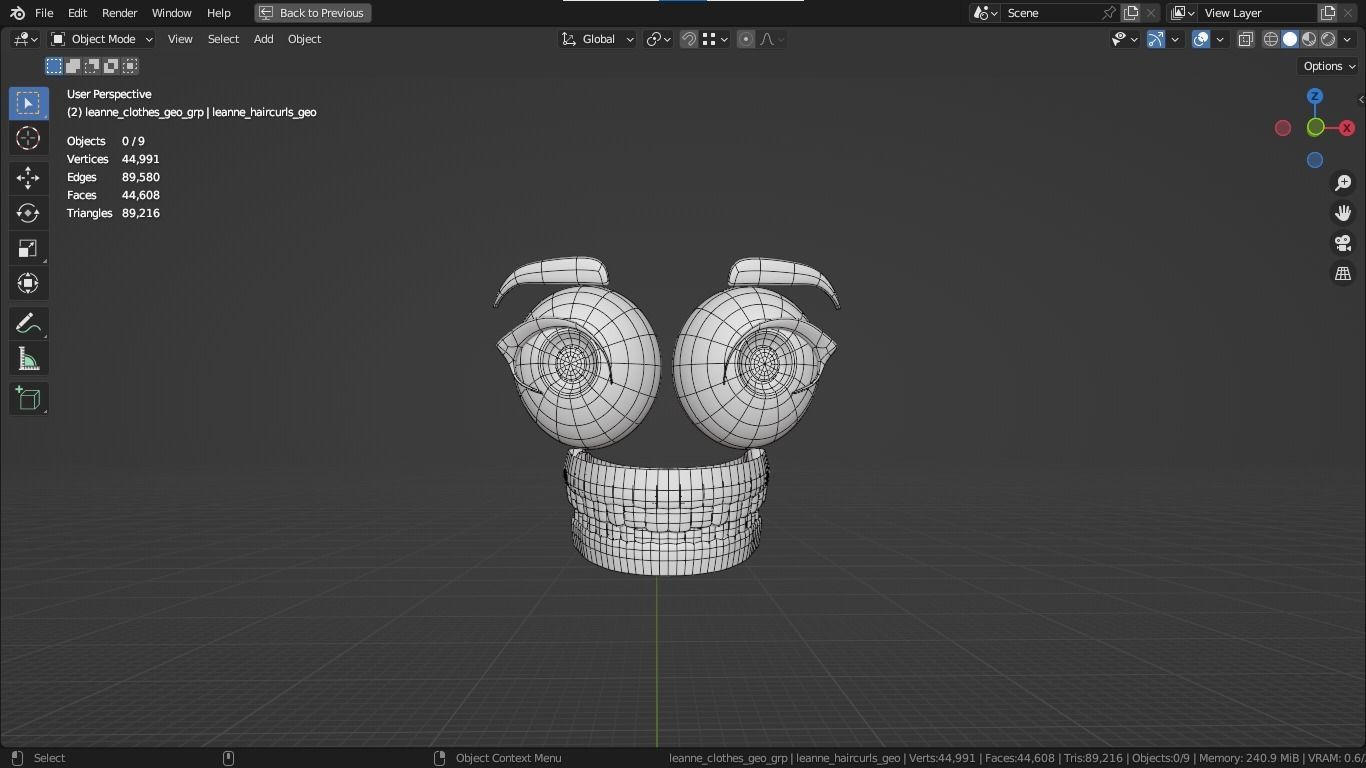
Task: Select the Select Box tool
Action: tap(28, 103)
